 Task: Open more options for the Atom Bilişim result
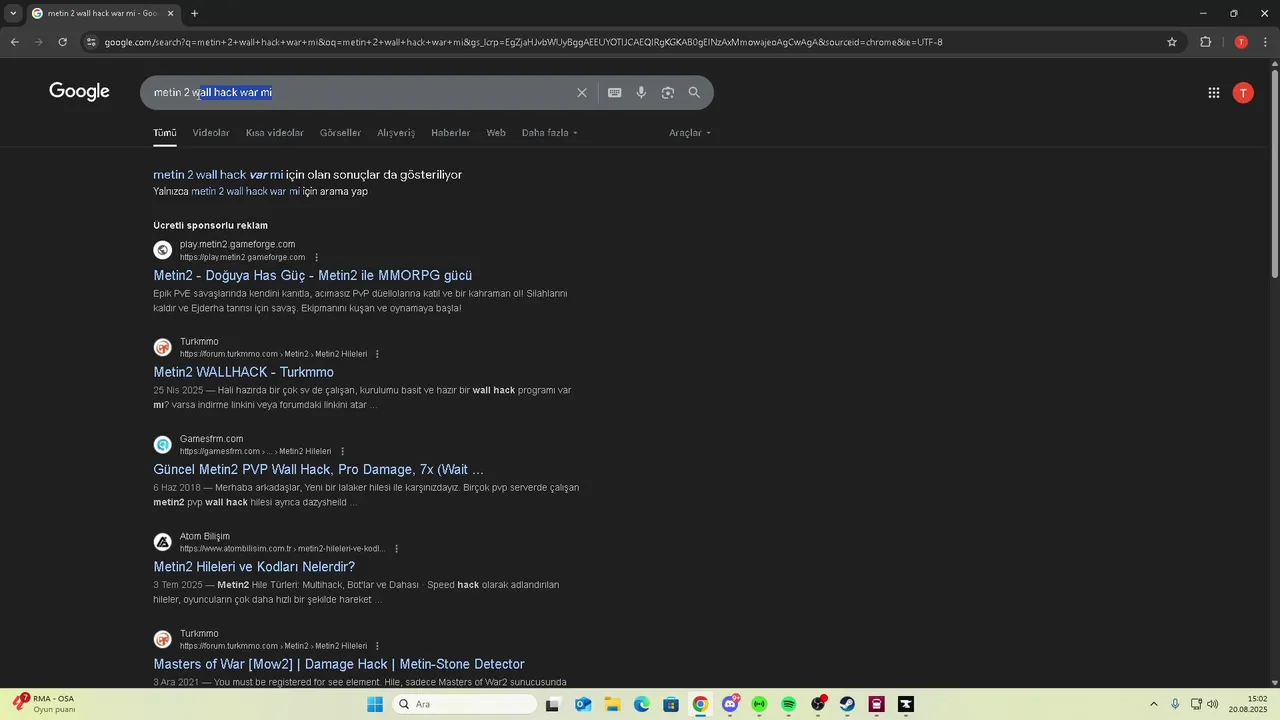(x=396, y=548)
